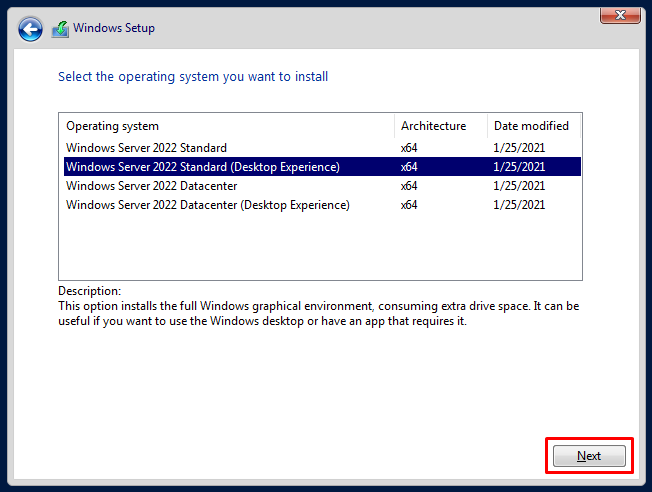Image resolution: width=652 pixels, height=492 pixels.
Task: Click the x64 cell of first Standard row
Action: point(409,148)
